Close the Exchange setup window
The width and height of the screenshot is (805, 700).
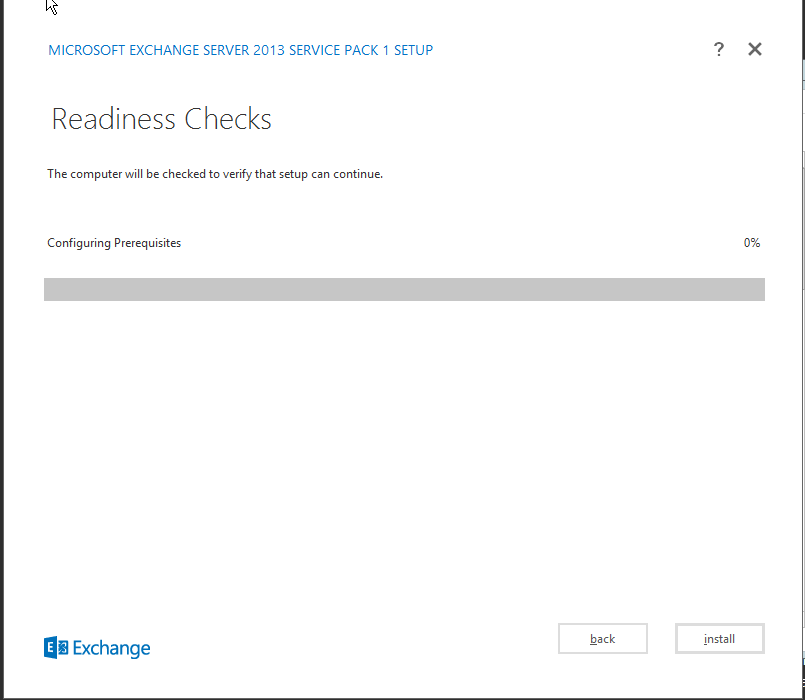tap(755, 49)
